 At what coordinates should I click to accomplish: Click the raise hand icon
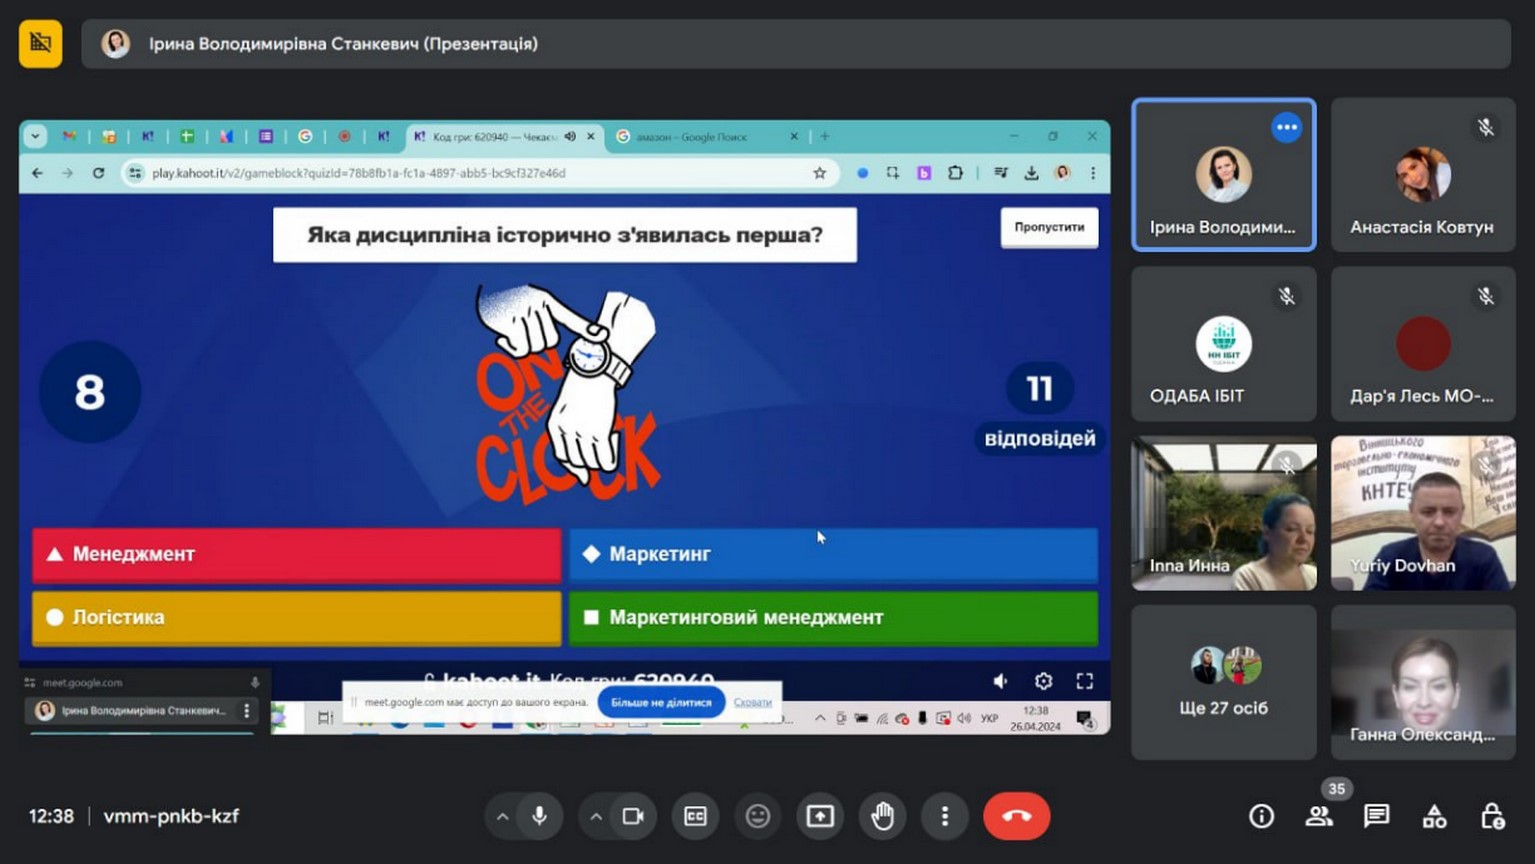pos(882,816)
